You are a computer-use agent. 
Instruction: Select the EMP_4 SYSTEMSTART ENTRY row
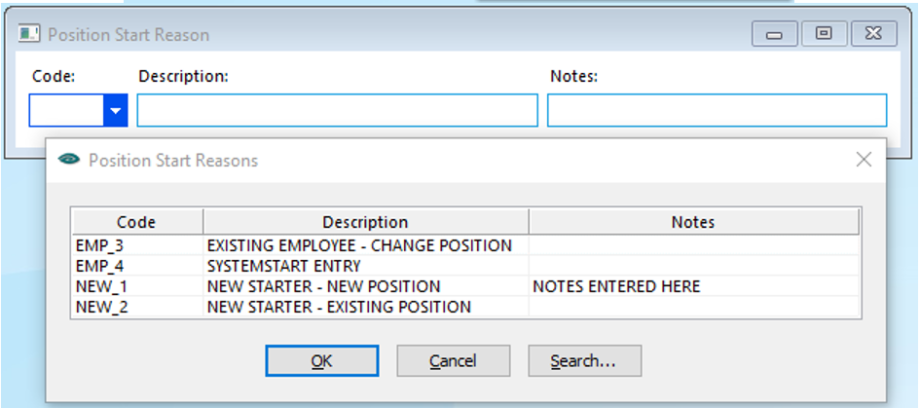(466, 266)
